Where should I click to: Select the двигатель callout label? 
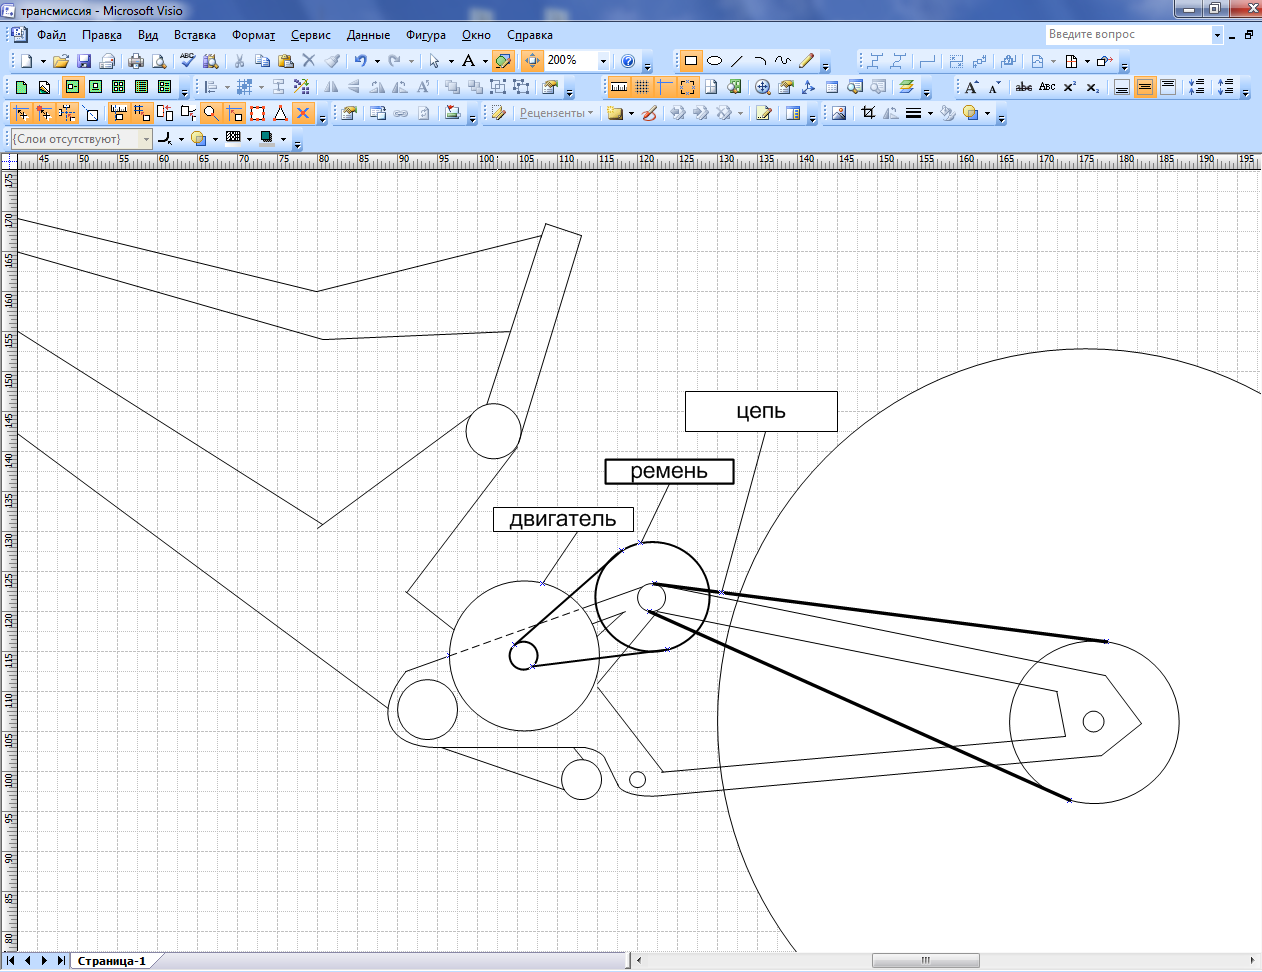[563, 519]
